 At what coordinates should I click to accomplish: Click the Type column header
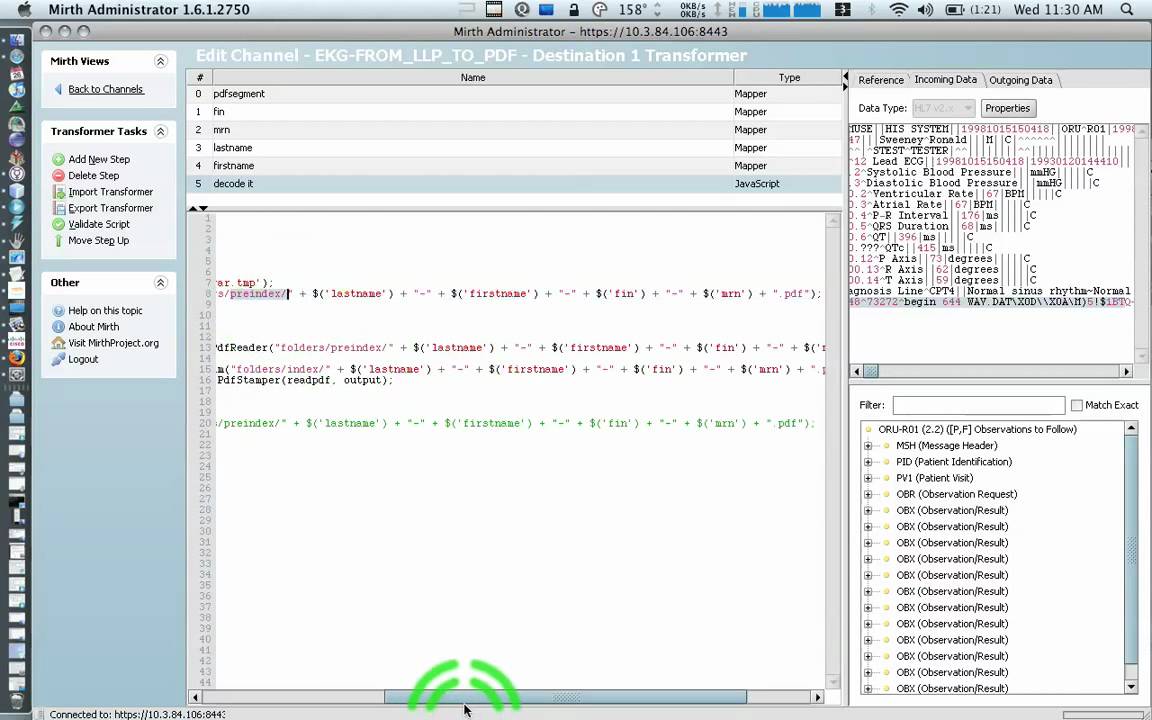click(x=788, y=77)
